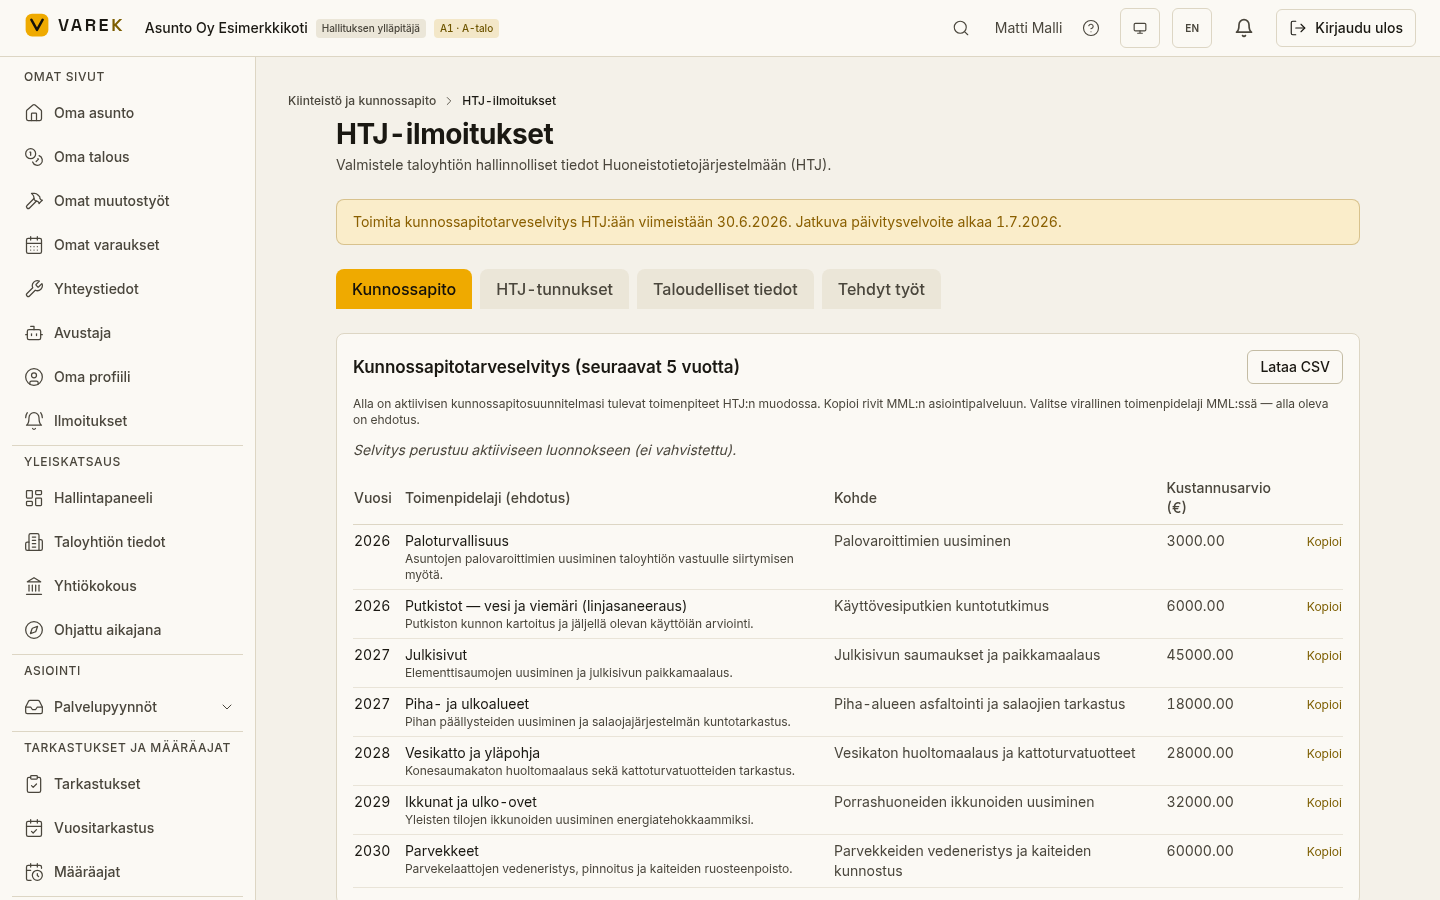Image resolution: width=1440 pixels, height=900 pixels.
Task: Click the Ilmoitukset ringing bell icon
Action: click(x=34, y=421)
